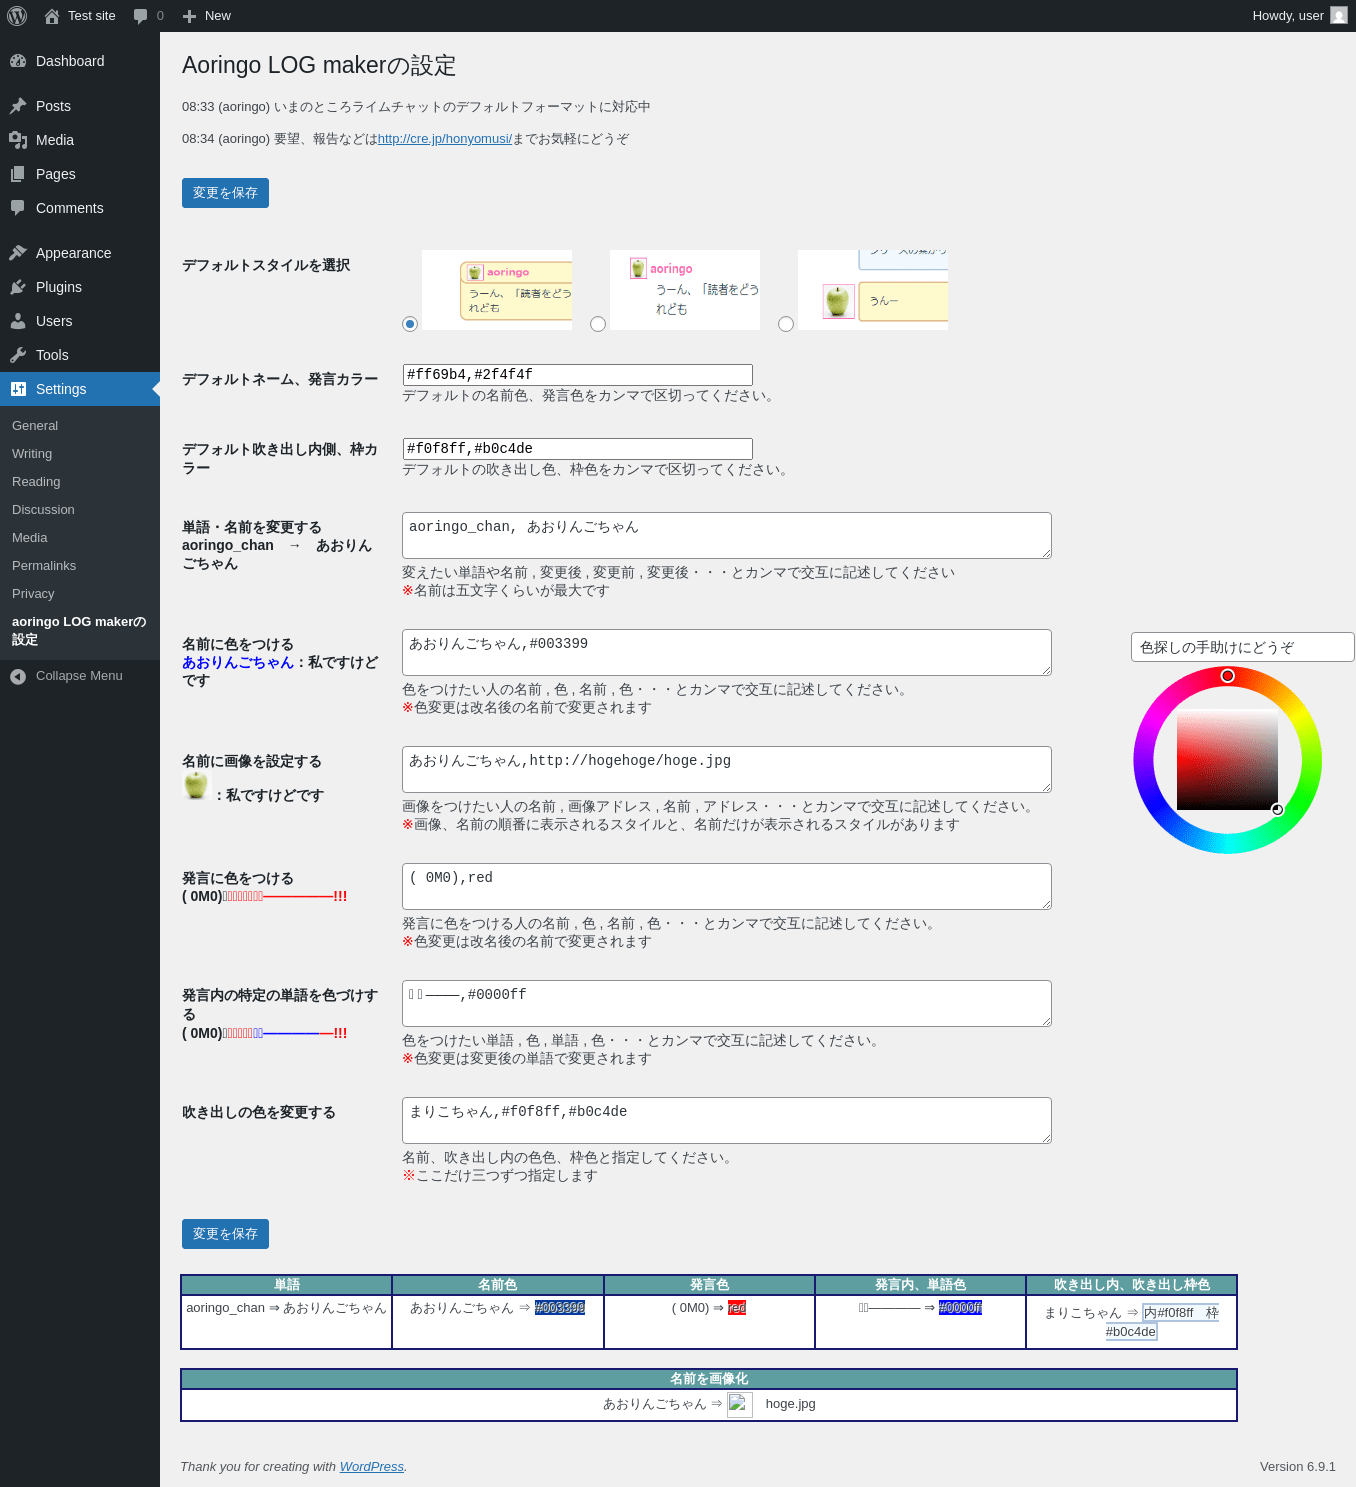The image size is (1356, 1487).
Task: Click the #b0c4de frame color value in table
Action: (x=1131, y=1332)
